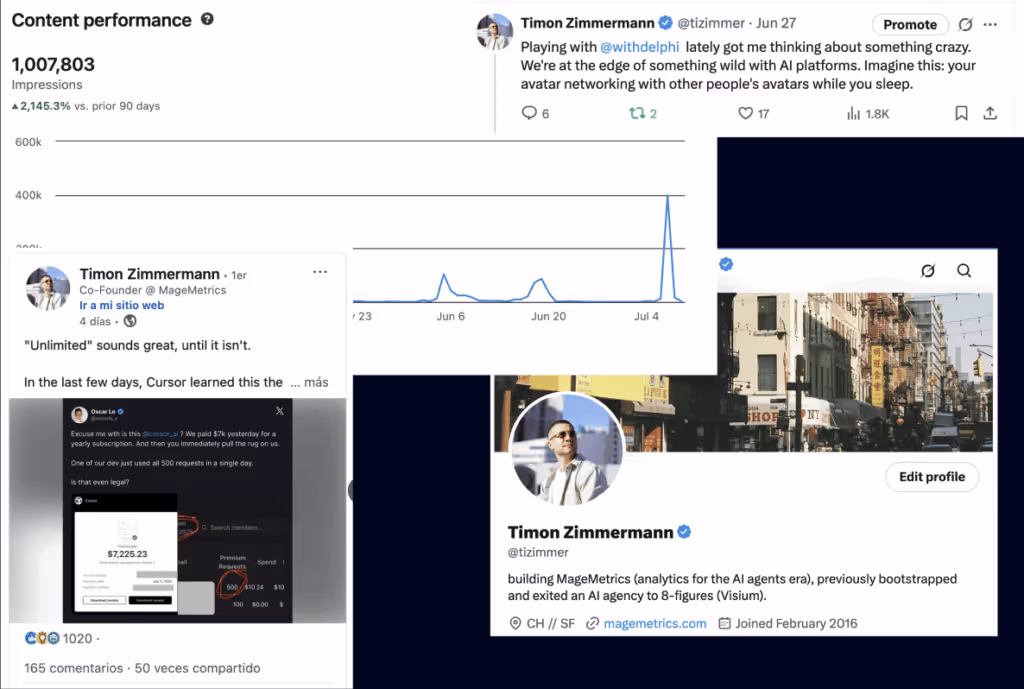1024x689 pixels.
Task: Follow the "Ir a mi sitio web" link
Action: tap(121, 305)
